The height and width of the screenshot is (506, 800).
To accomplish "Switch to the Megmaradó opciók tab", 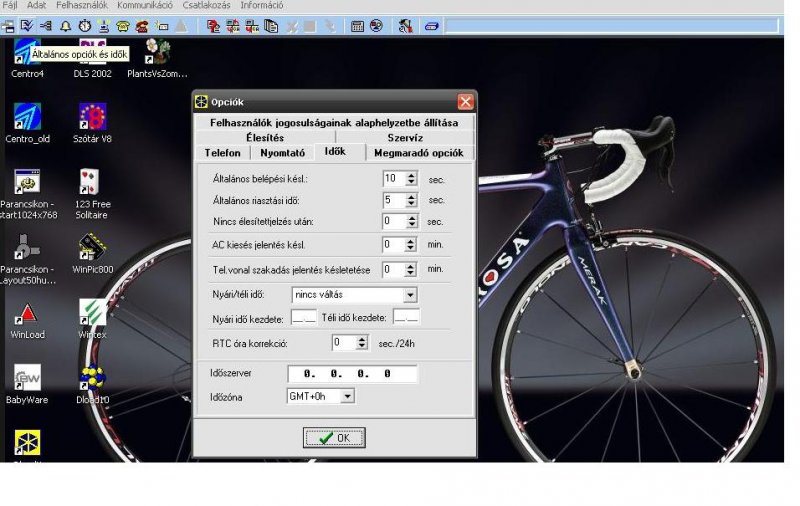I will click(x=419, y=153).
